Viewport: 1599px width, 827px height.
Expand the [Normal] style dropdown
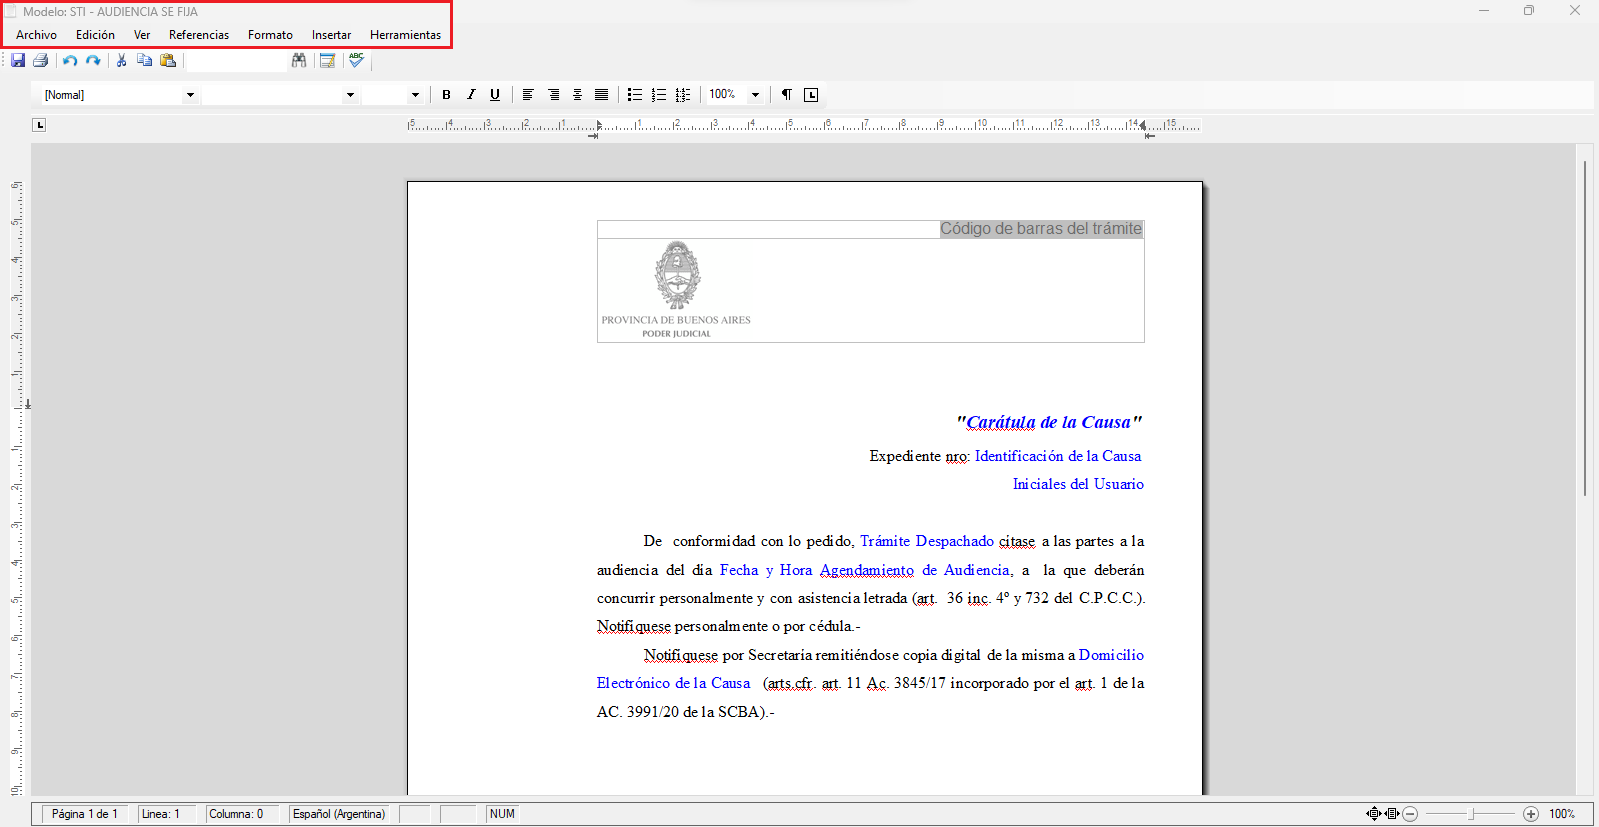point(190,95)
